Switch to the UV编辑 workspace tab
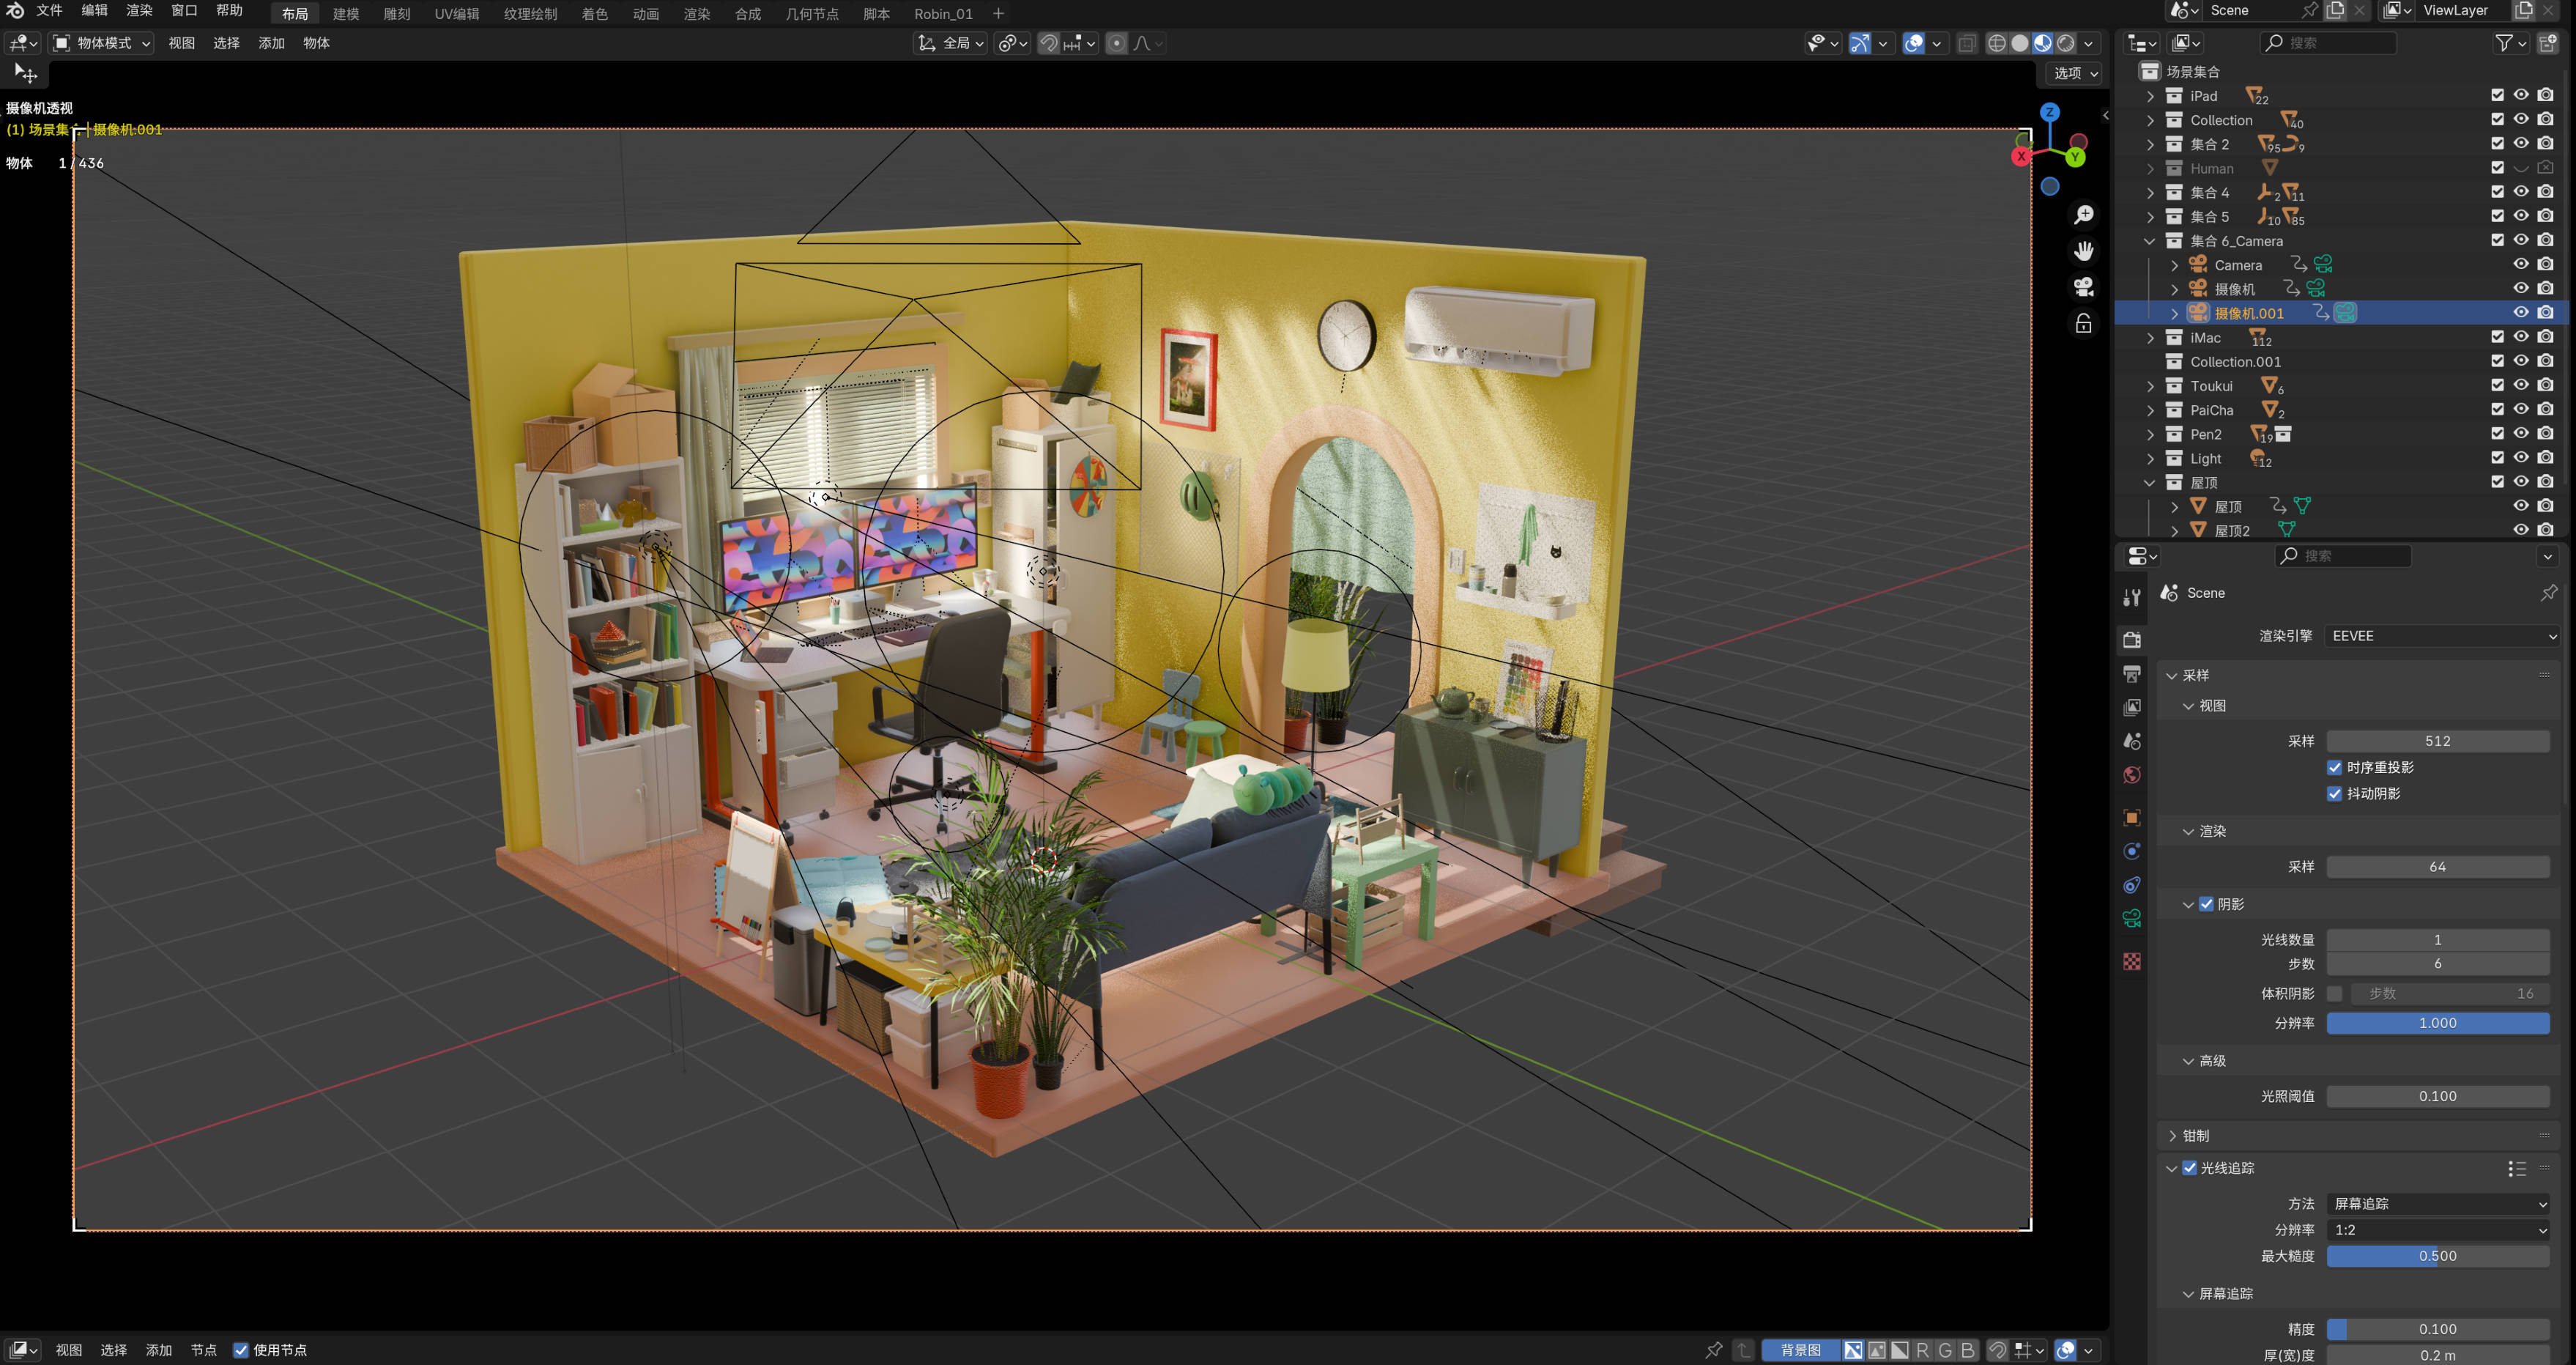 [x=457, y=14]
